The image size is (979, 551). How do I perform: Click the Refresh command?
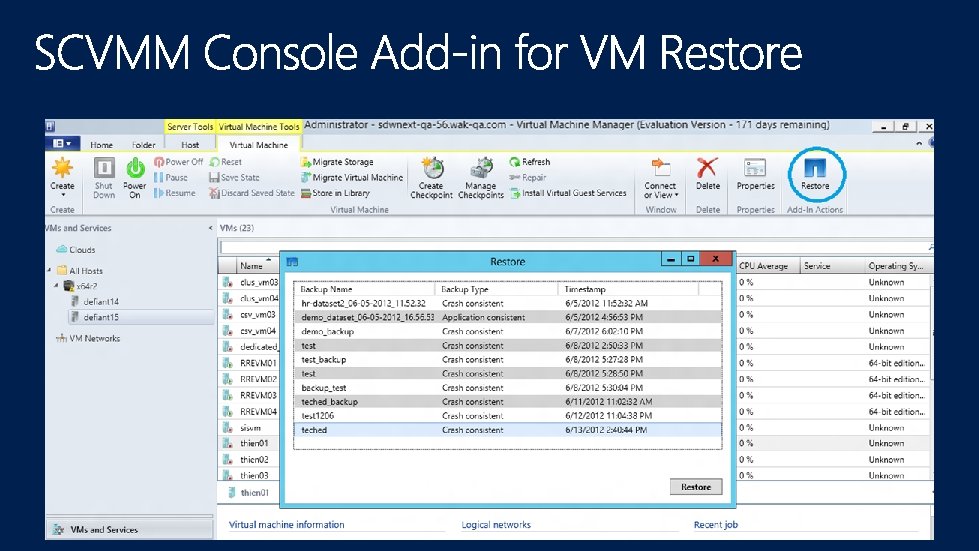point(529,162)
